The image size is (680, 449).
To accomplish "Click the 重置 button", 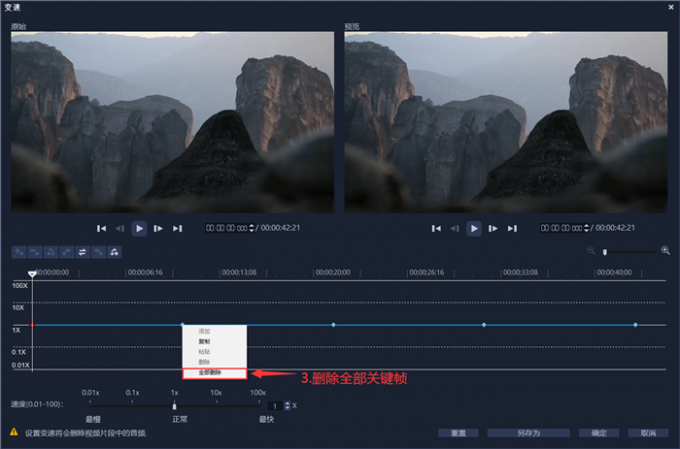I will 455,433.
